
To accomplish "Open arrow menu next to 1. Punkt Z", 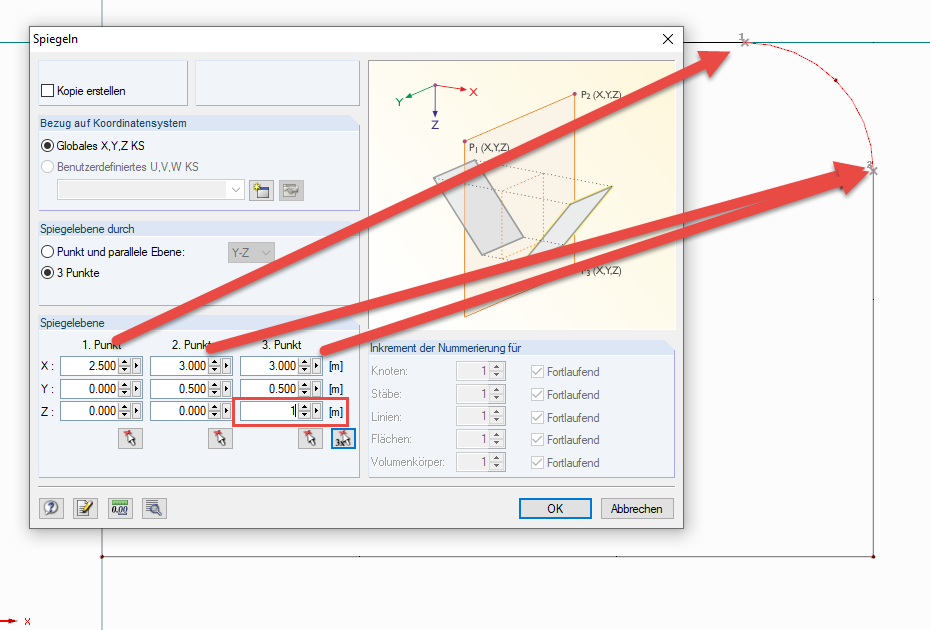I will [137, 411].
